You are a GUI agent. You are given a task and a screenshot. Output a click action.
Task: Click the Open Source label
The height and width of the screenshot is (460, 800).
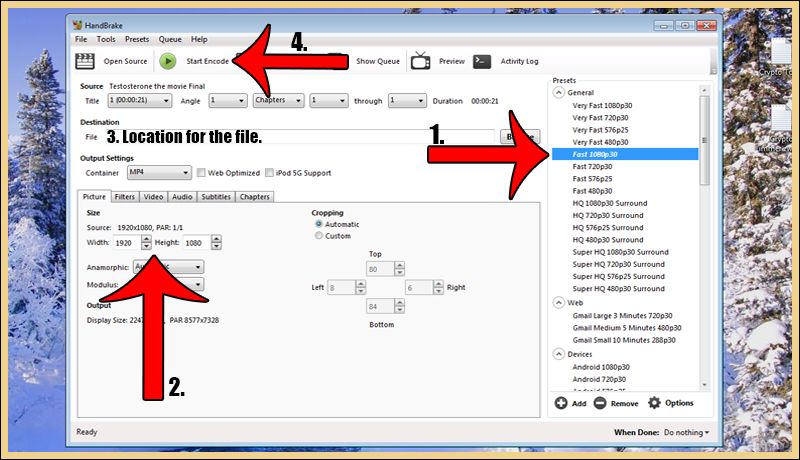125,61
